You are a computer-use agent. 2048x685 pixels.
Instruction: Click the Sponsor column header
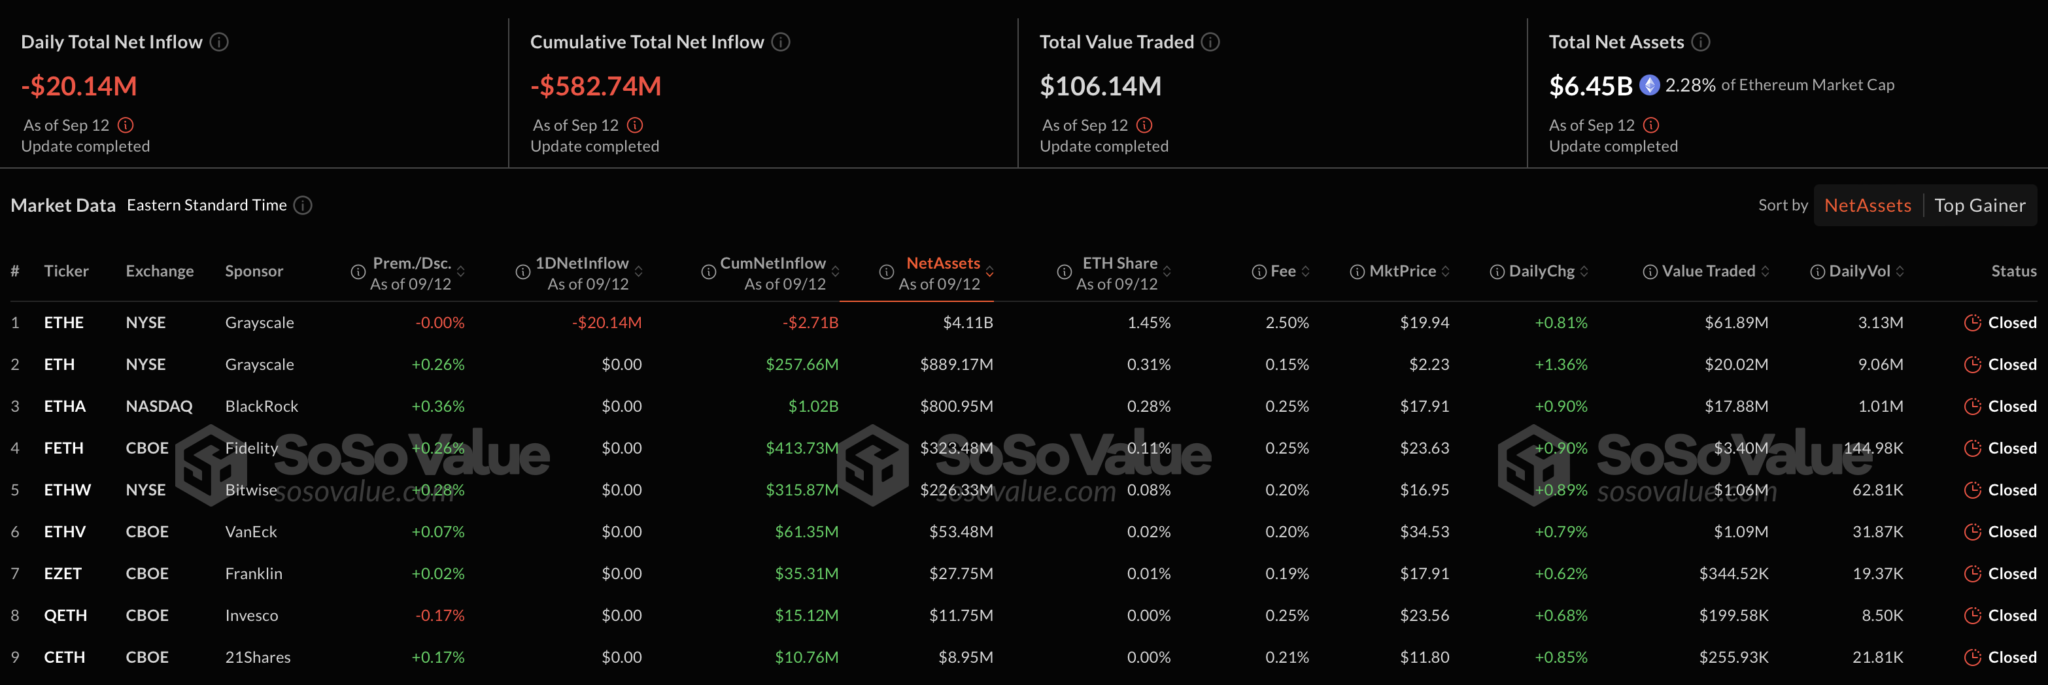click(x=254, y=271)
